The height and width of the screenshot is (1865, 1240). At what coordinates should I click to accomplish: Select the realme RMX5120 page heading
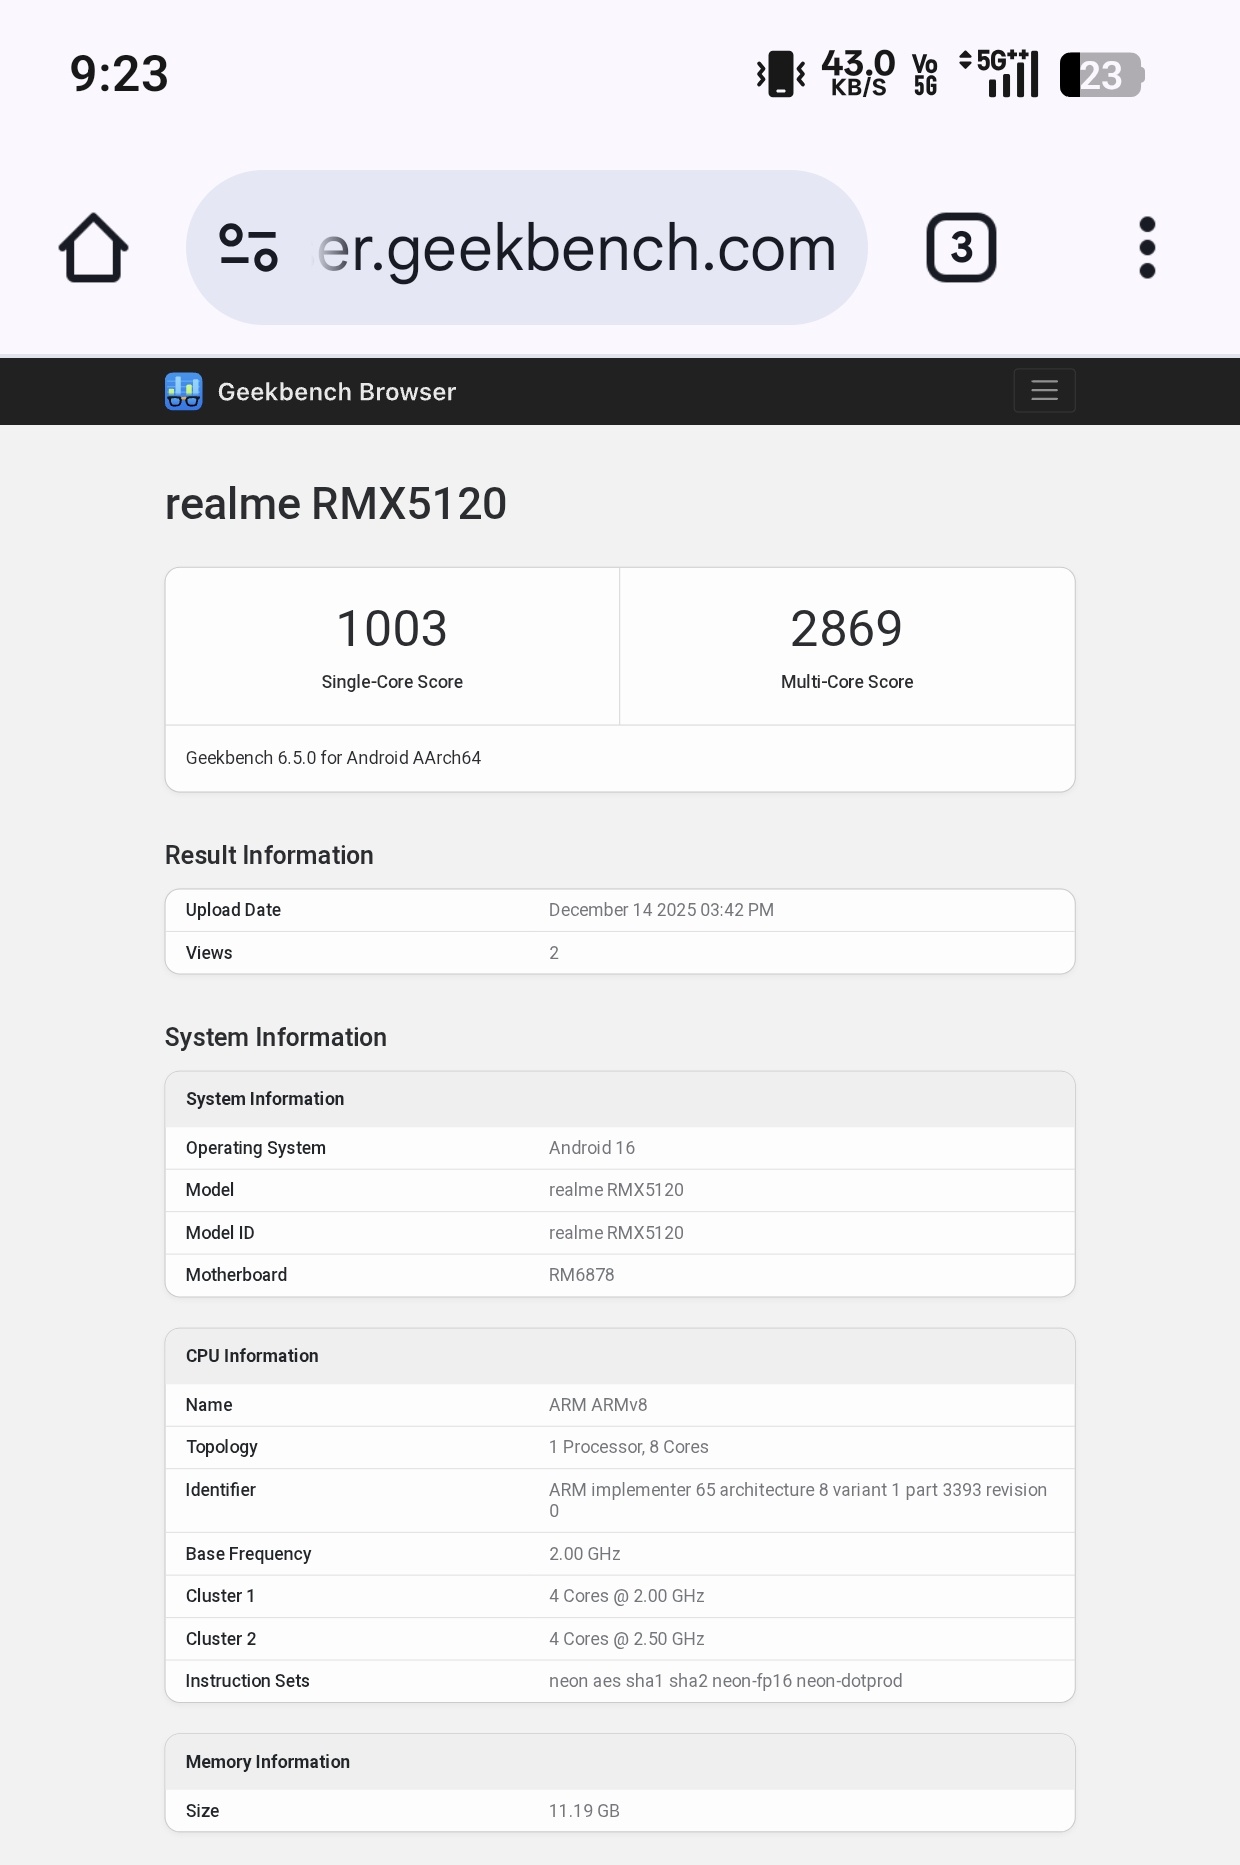(336, 504)
